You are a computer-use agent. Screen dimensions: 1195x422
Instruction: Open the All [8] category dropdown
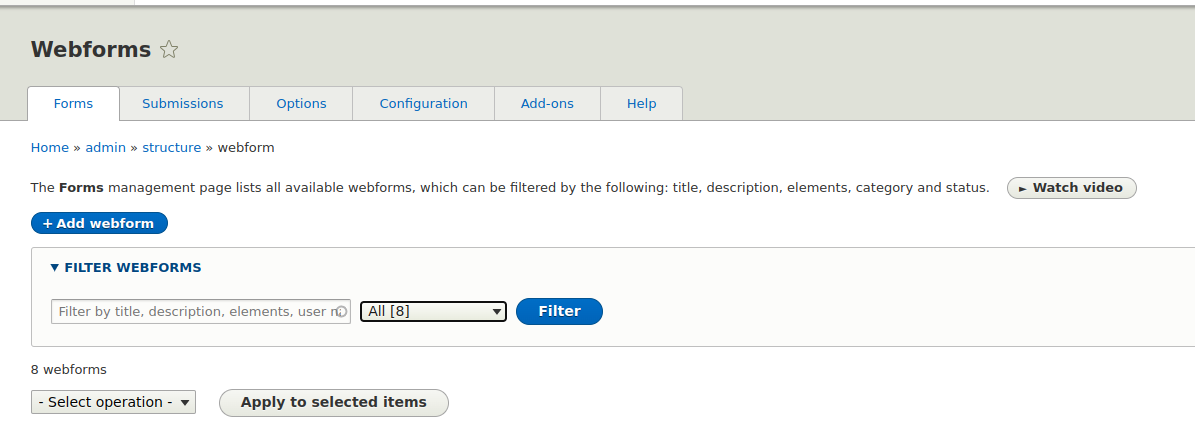point(433,312)
